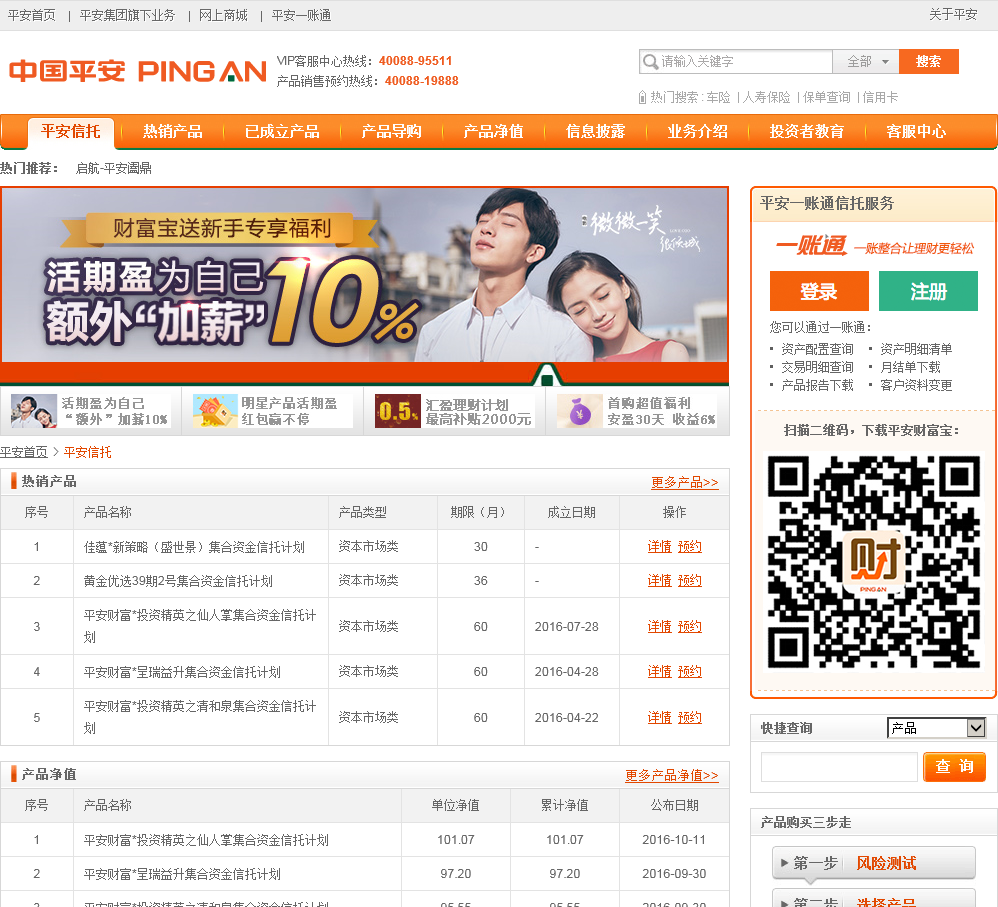Select the 平安信托 tab
Screen dimensions: 998x907
pos(71,132)
